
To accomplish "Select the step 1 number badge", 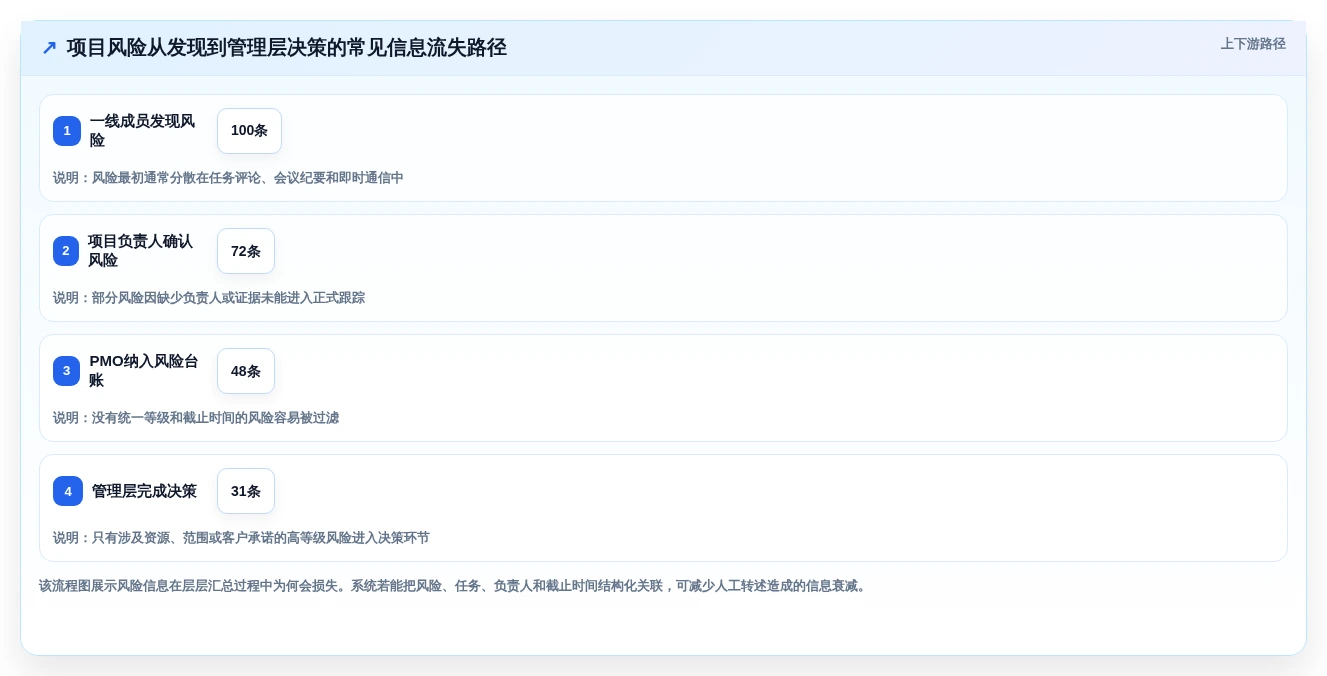I will [67, 131].
